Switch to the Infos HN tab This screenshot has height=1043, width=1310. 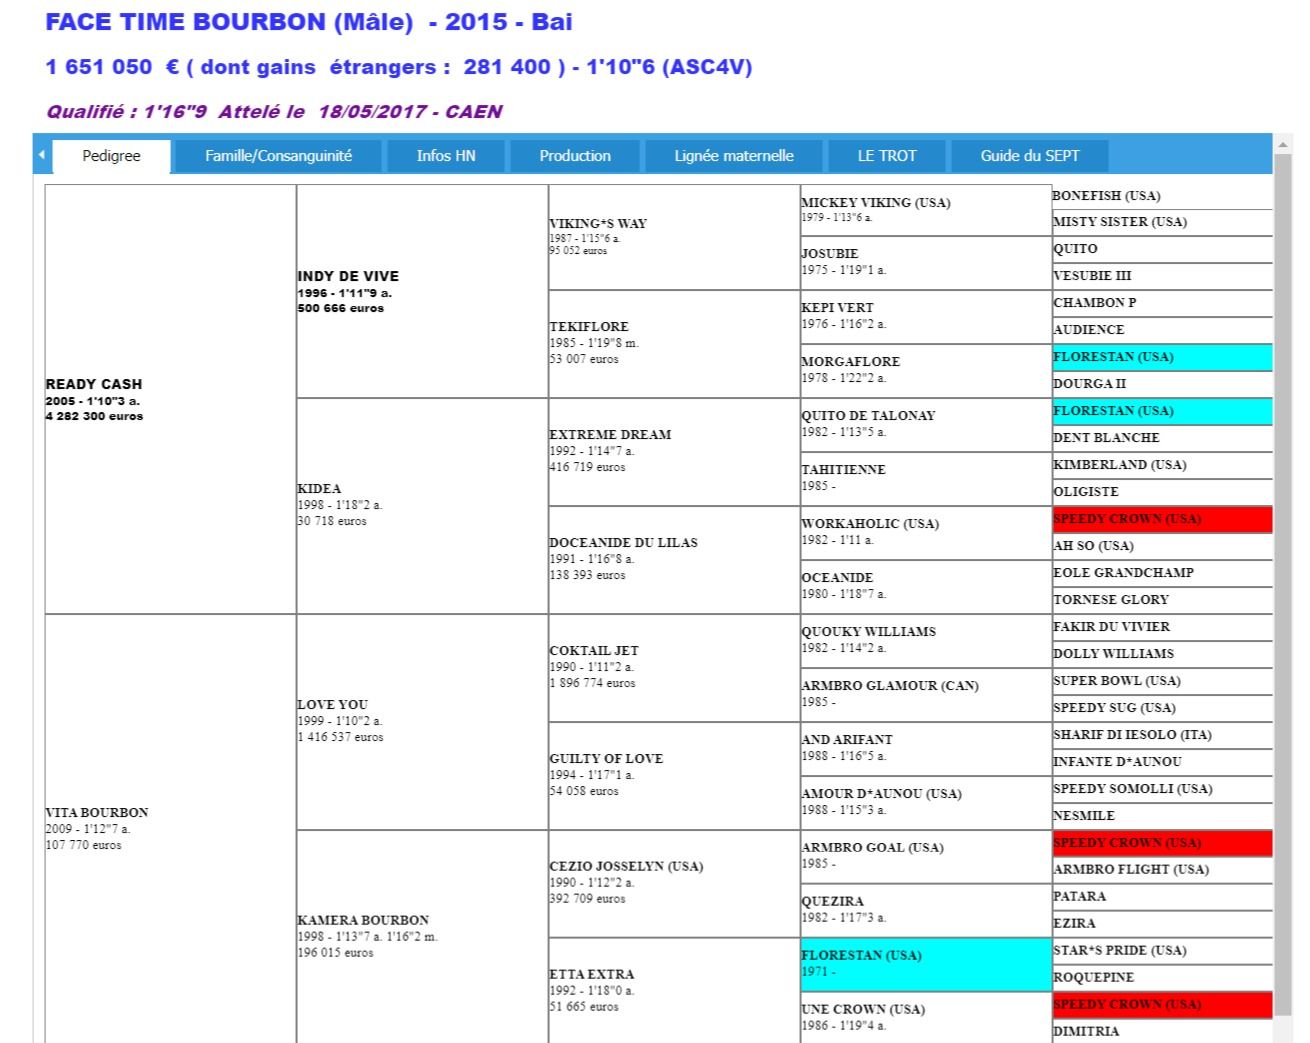(x=446, y=156)
